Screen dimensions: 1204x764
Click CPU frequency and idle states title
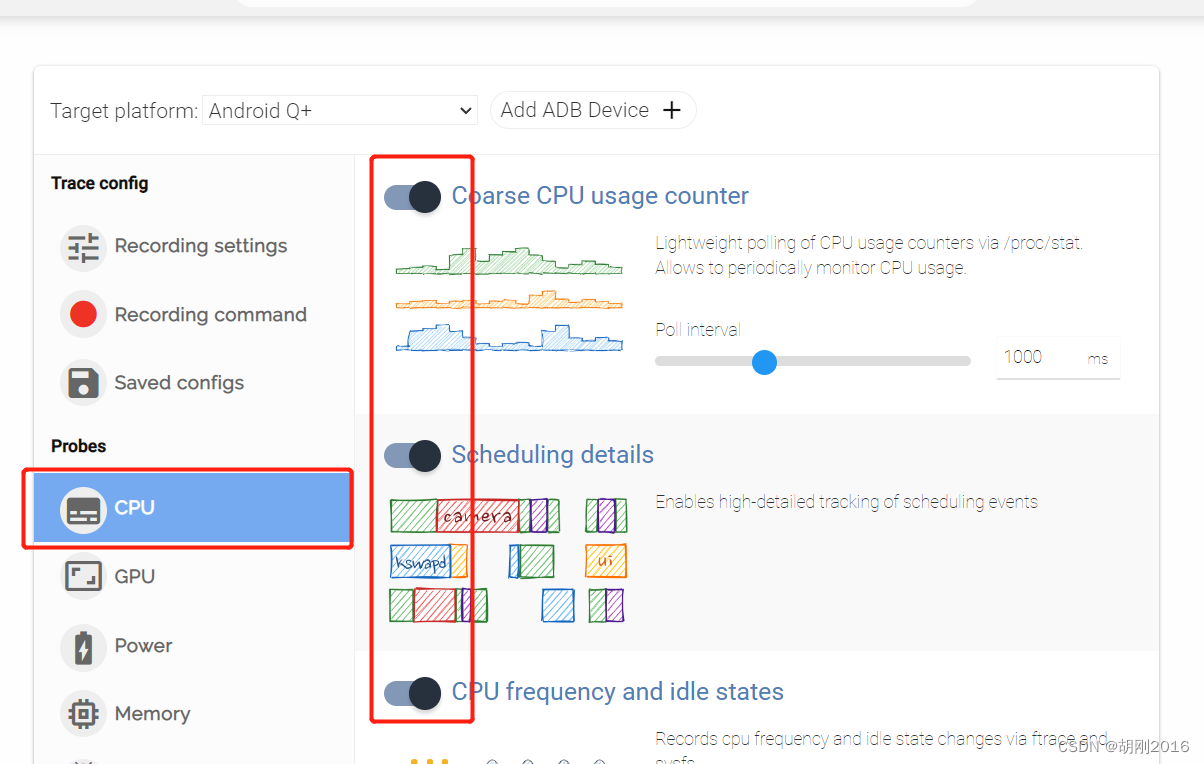pyautogui.click(x=617, y=692)
